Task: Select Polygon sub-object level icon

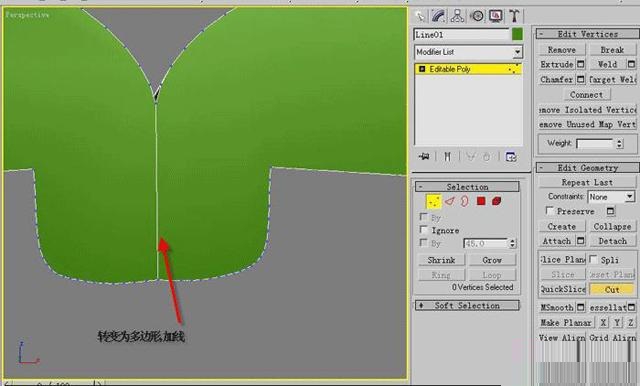Action: point(481,201)
